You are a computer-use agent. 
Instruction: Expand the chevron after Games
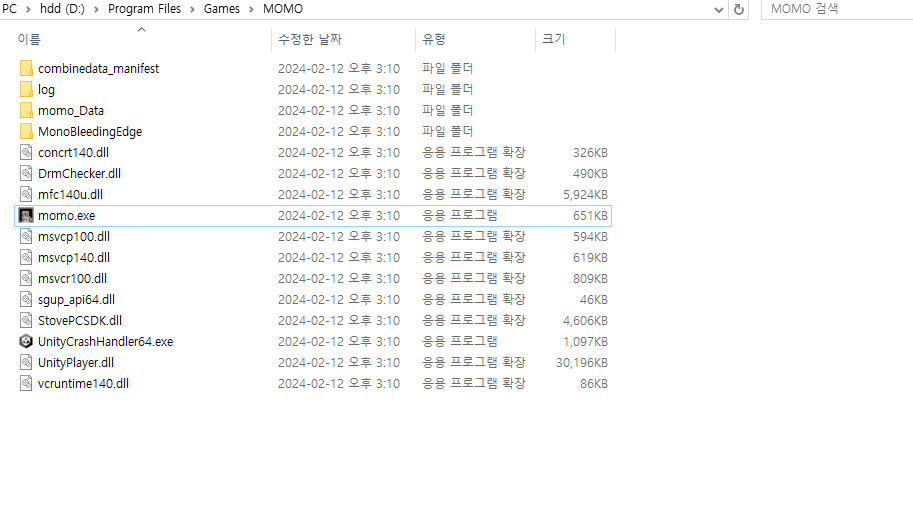click(252, 9)
